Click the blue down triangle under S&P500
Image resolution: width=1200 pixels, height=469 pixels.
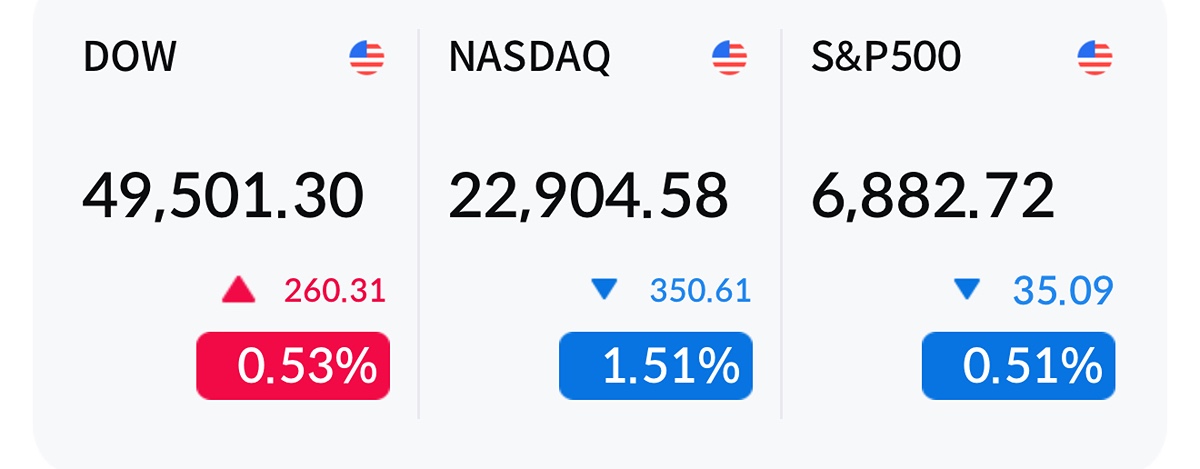point(967,290)
